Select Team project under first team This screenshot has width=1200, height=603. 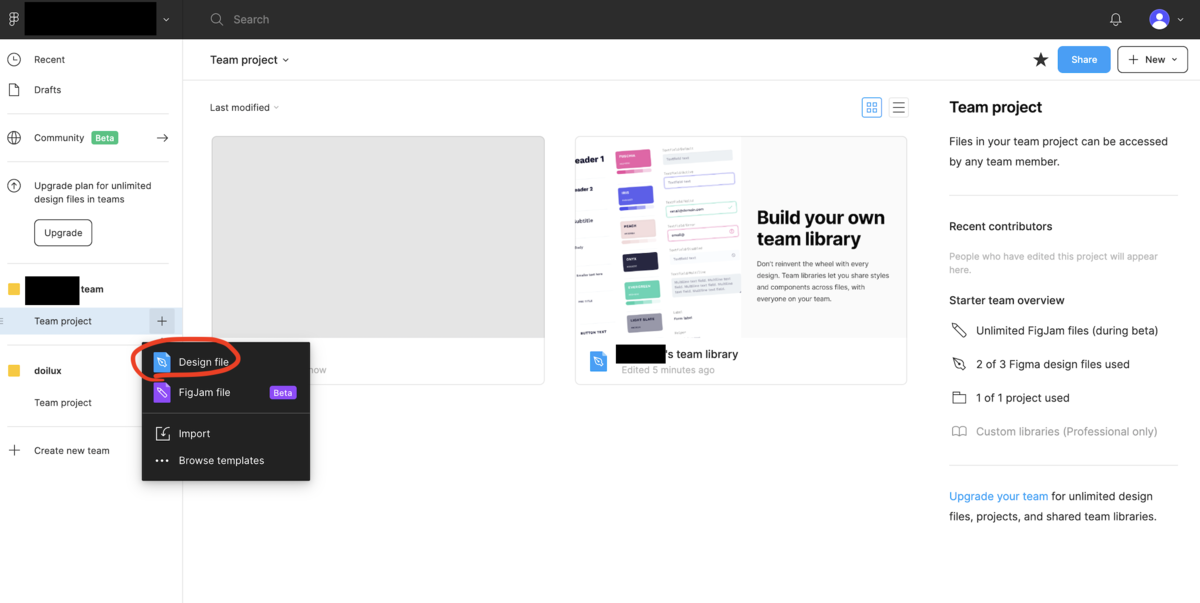[x=63, y=321]
